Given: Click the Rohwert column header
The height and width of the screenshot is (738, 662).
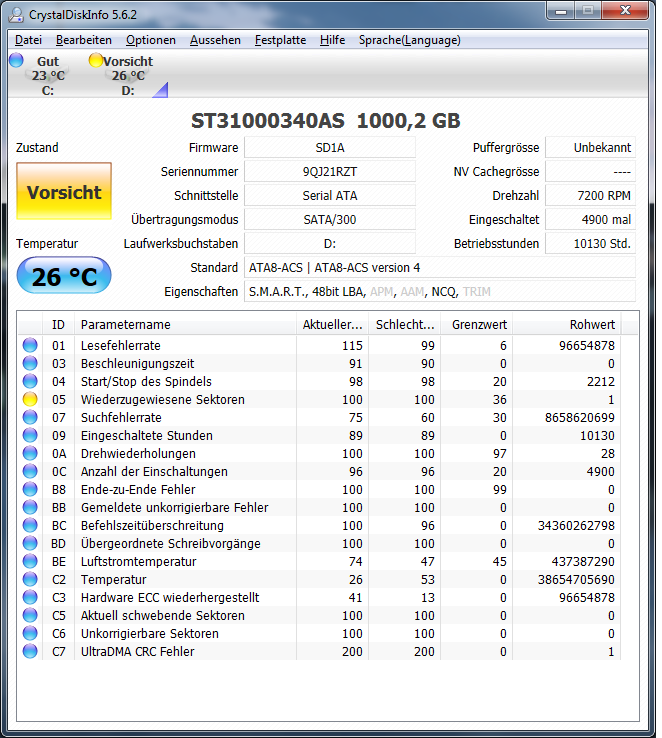Looking at the screenshot, I should pyautogui.click(x=566, y=324).
